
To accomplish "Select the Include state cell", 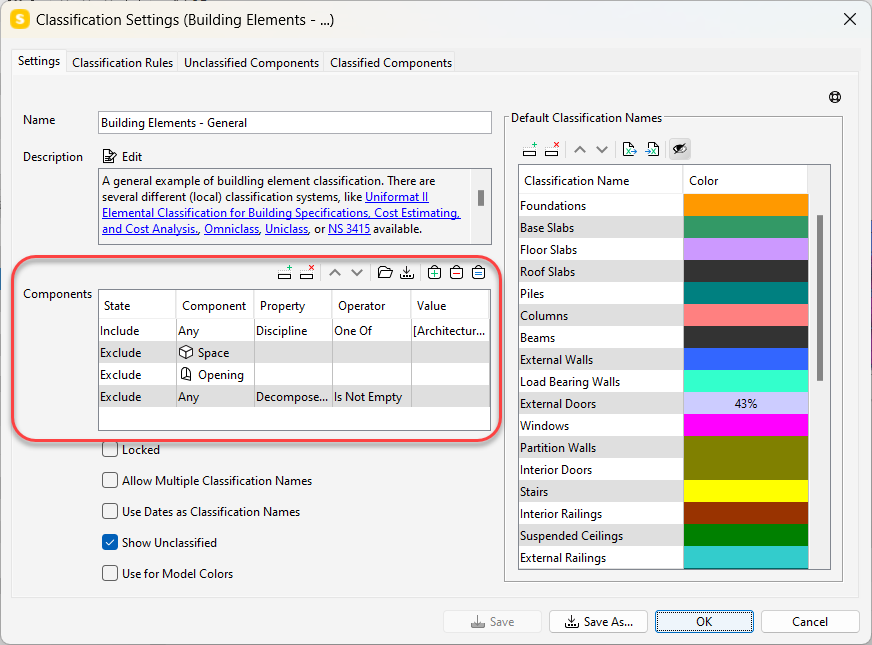I will [x=137, y=331].
